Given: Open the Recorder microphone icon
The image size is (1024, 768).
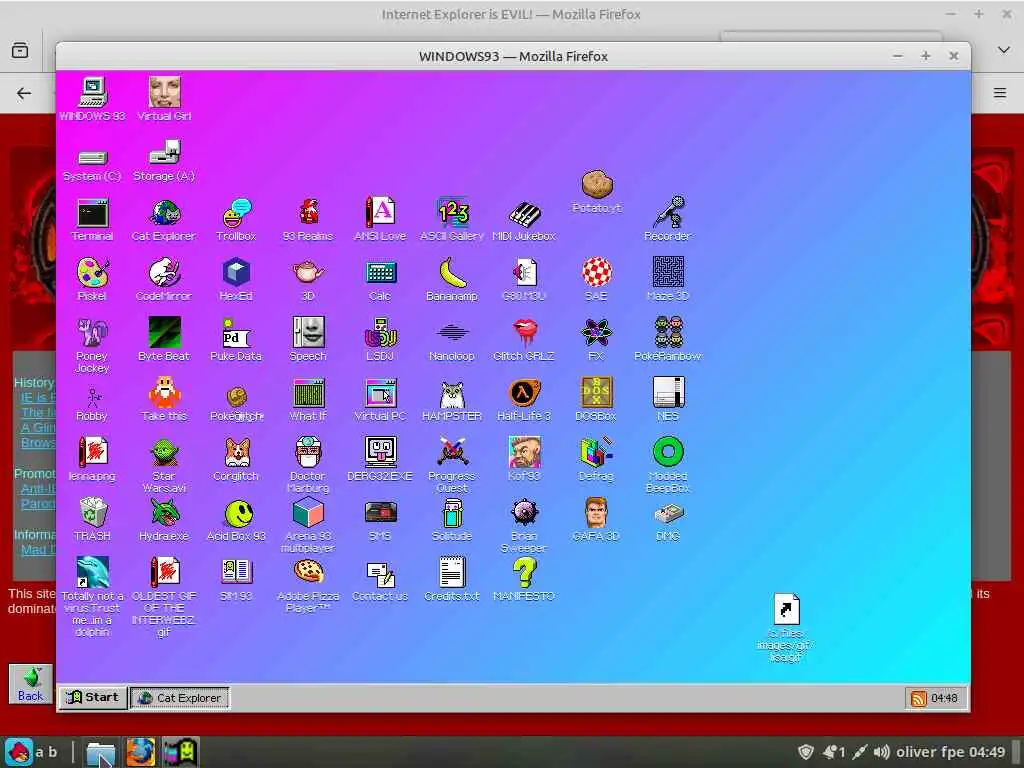Looking at the screenshot, I should (668, 214).
